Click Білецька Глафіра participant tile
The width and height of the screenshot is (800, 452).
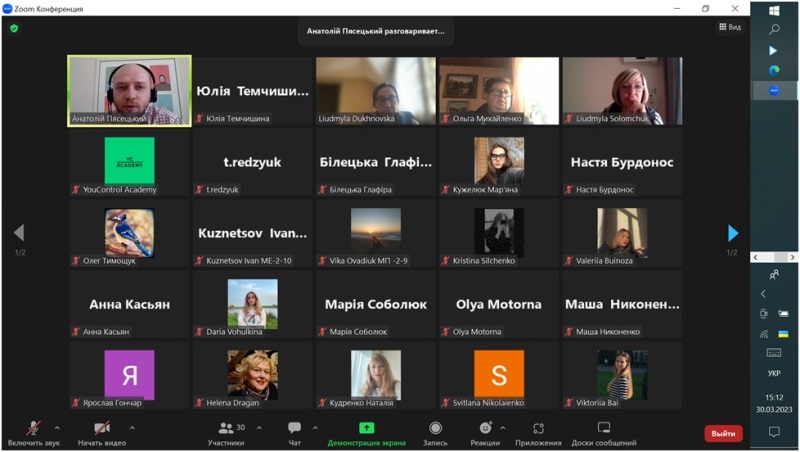(x=376, y=162)
